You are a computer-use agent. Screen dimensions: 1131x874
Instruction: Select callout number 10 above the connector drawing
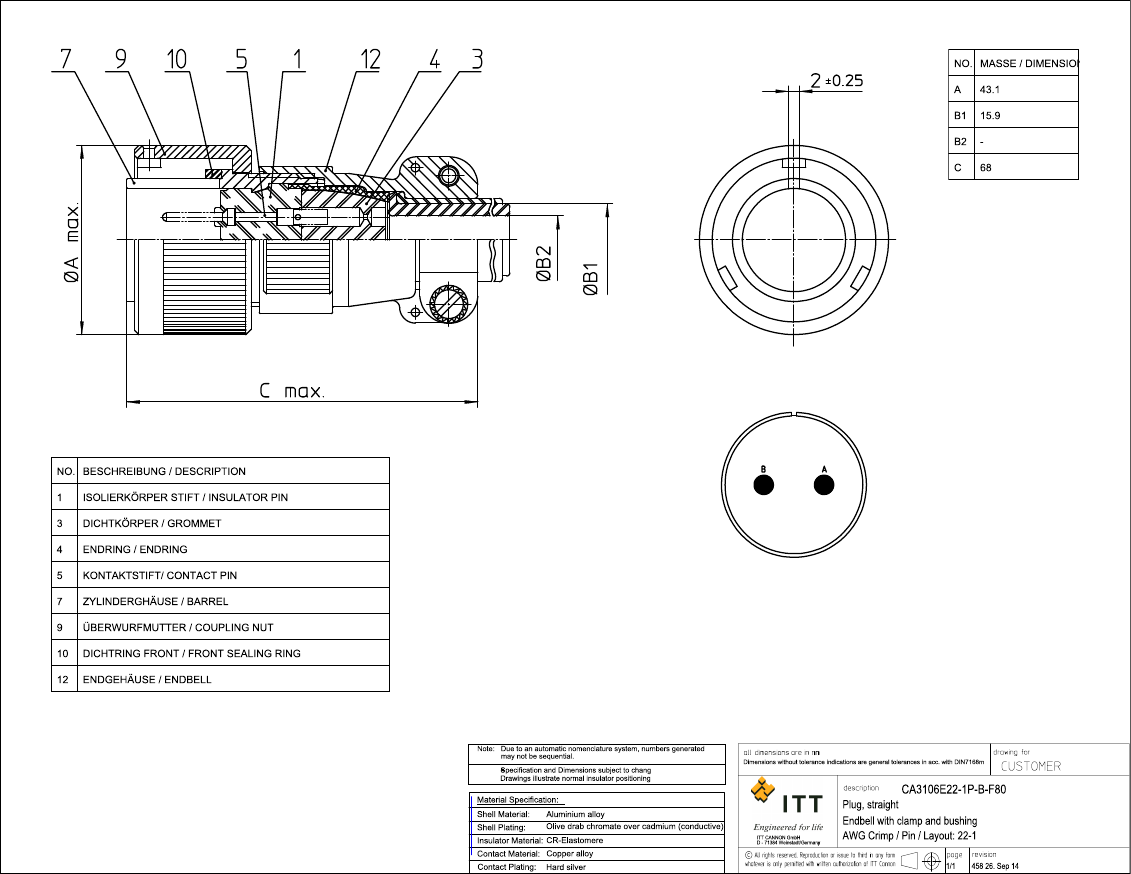coord(177,59)
